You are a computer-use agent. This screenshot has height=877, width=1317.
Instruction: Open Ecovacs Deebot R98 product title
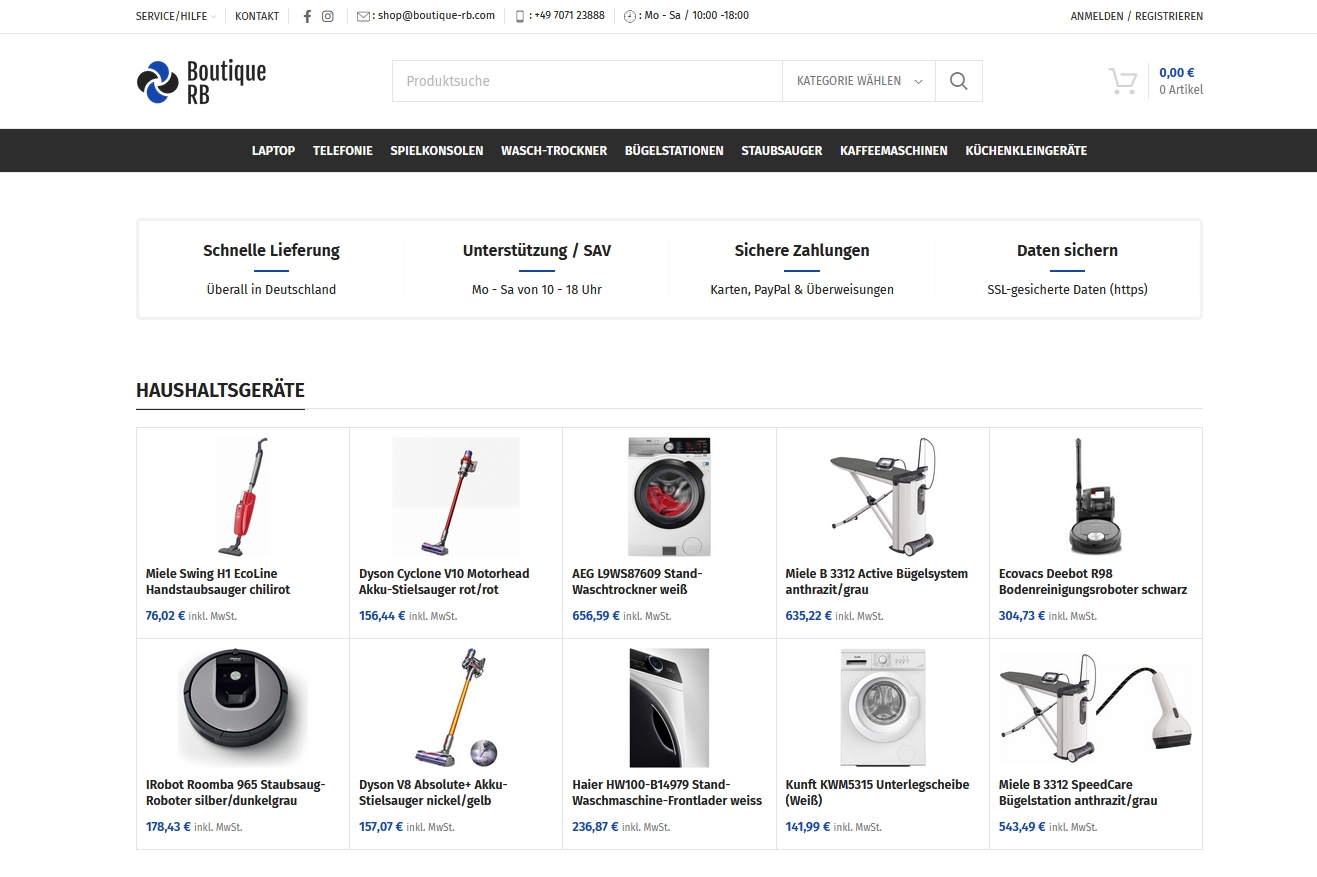pos(1093,581)
